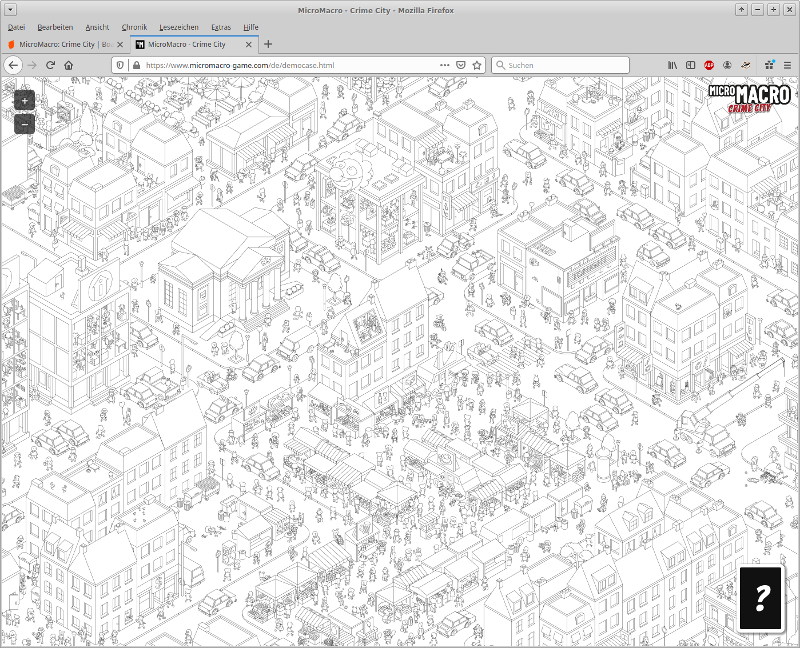Open the Firefox hamburger menu
This screenshot has height=648, width=800.
(x=787, y=65)
